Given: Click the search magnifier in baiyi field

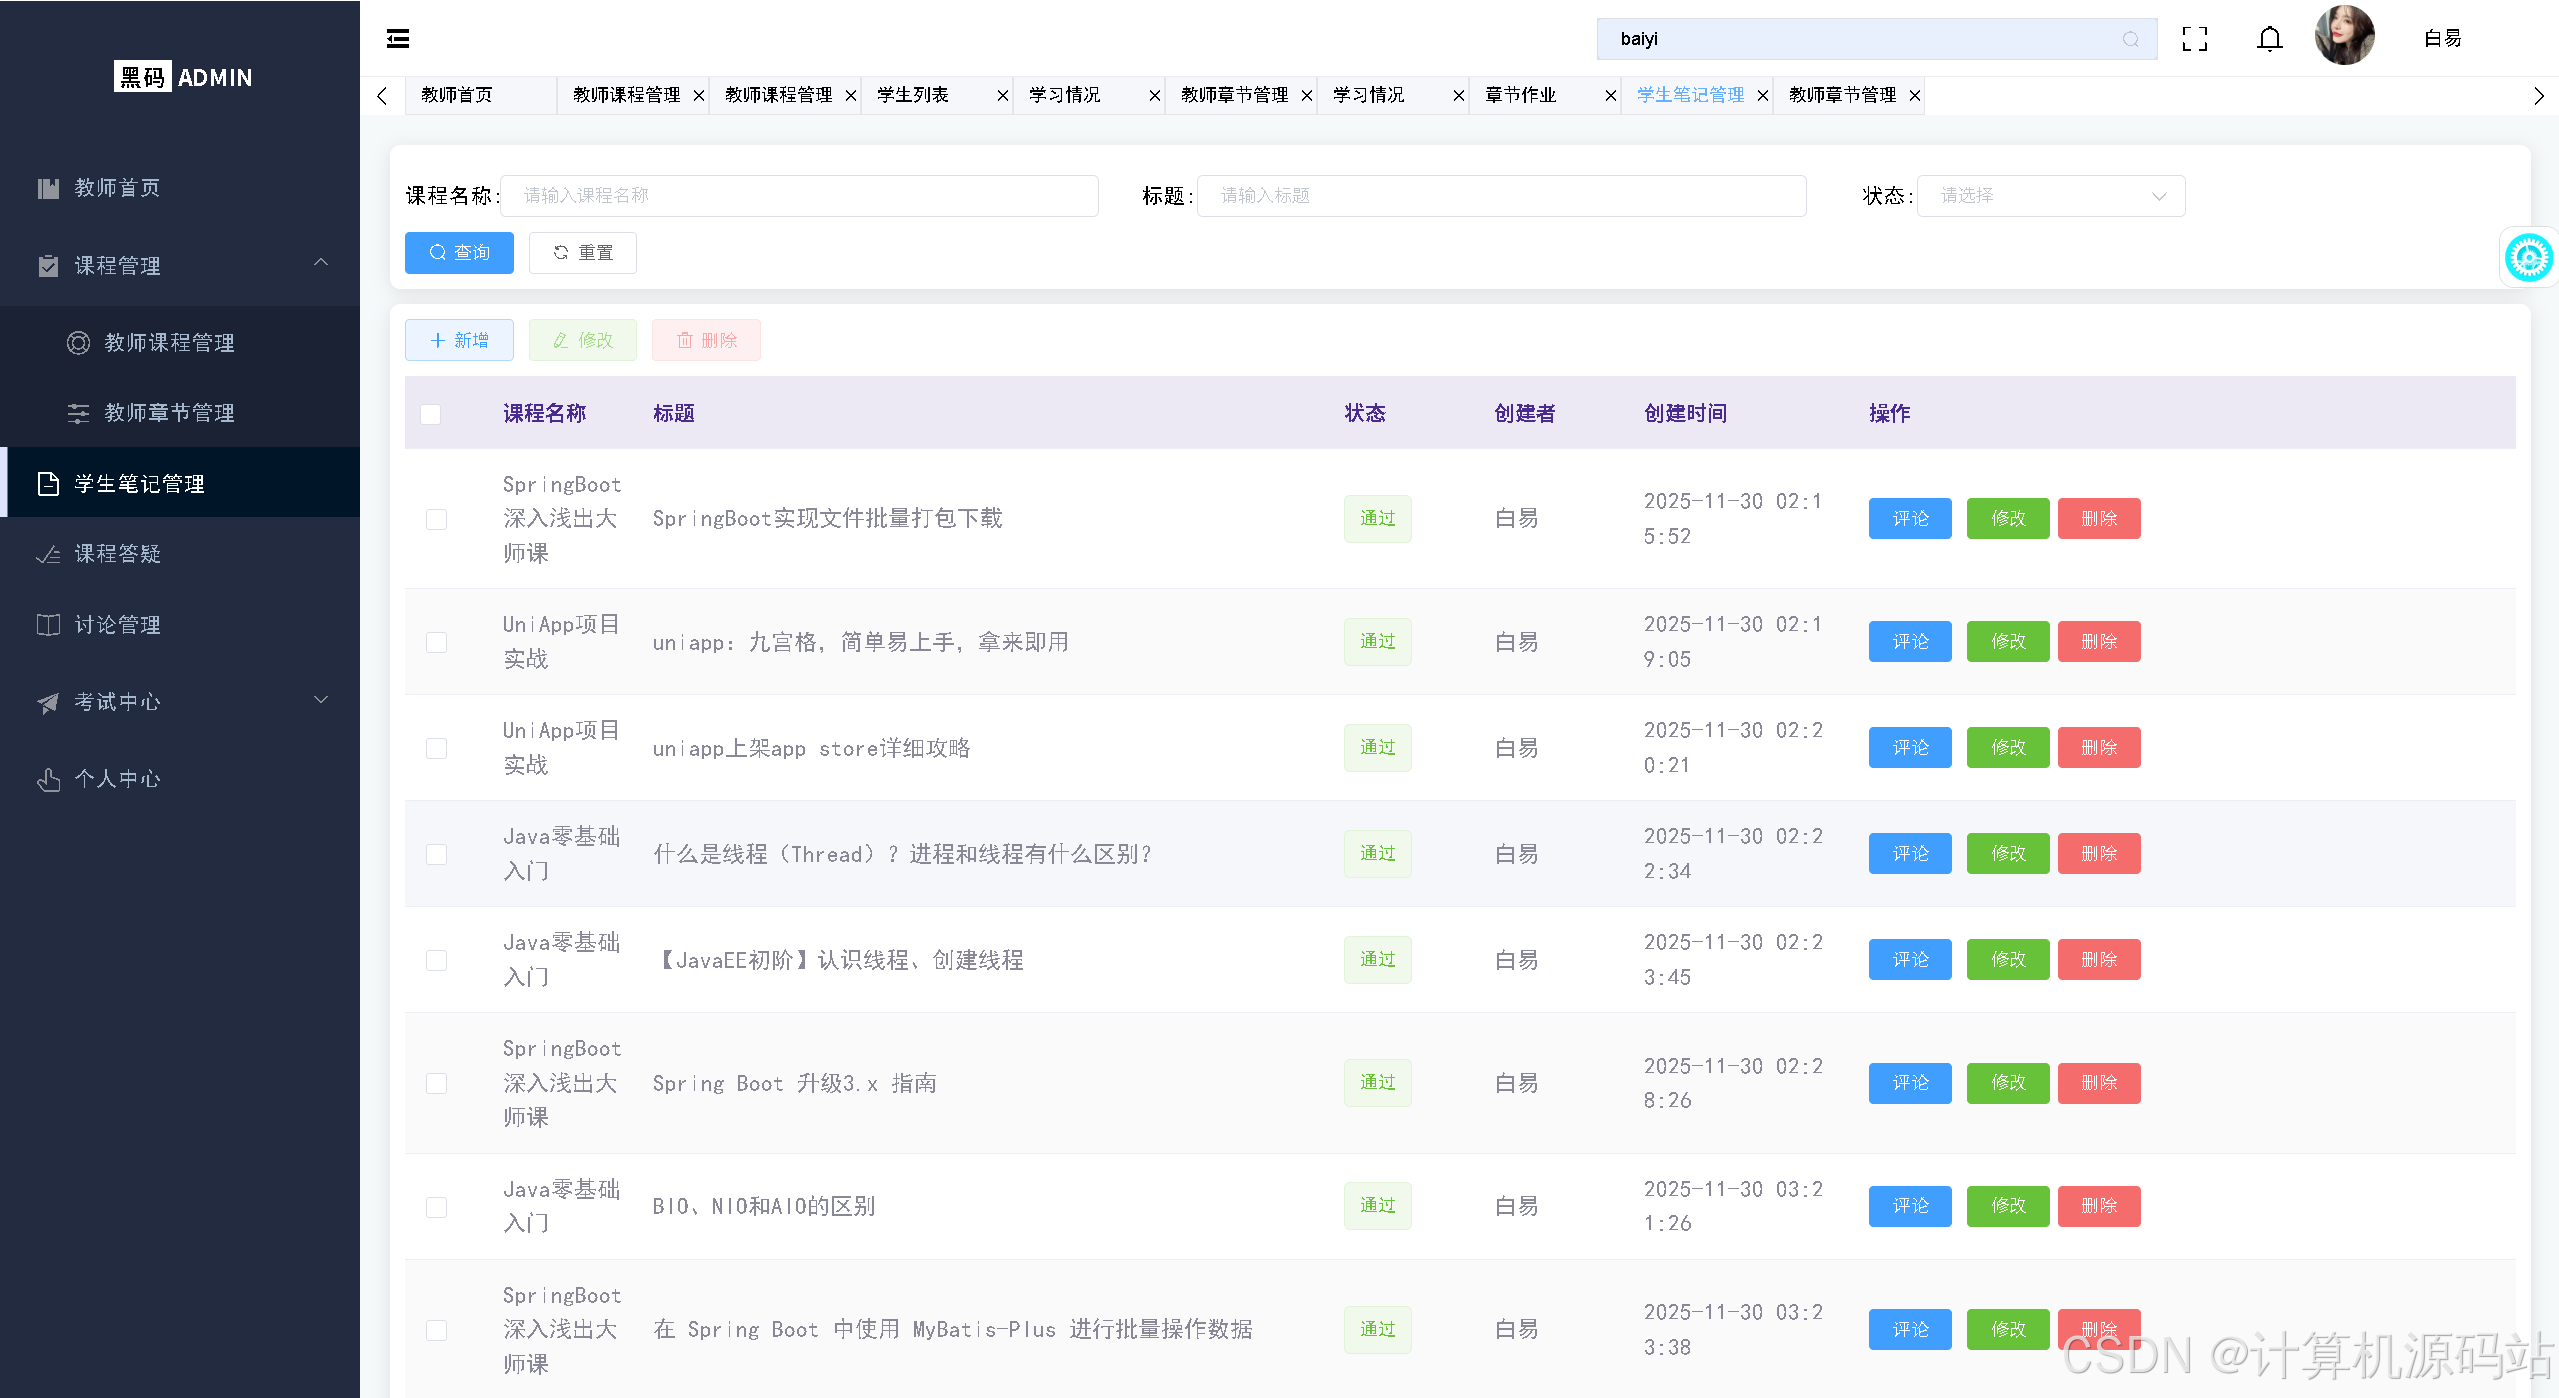Looking at the screenshot, I should click(2130, 39).
